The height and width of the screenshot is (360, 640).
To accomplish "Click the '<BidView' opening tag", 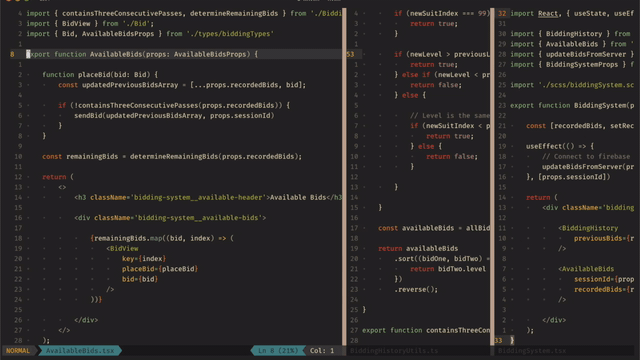I will point(122,248).
